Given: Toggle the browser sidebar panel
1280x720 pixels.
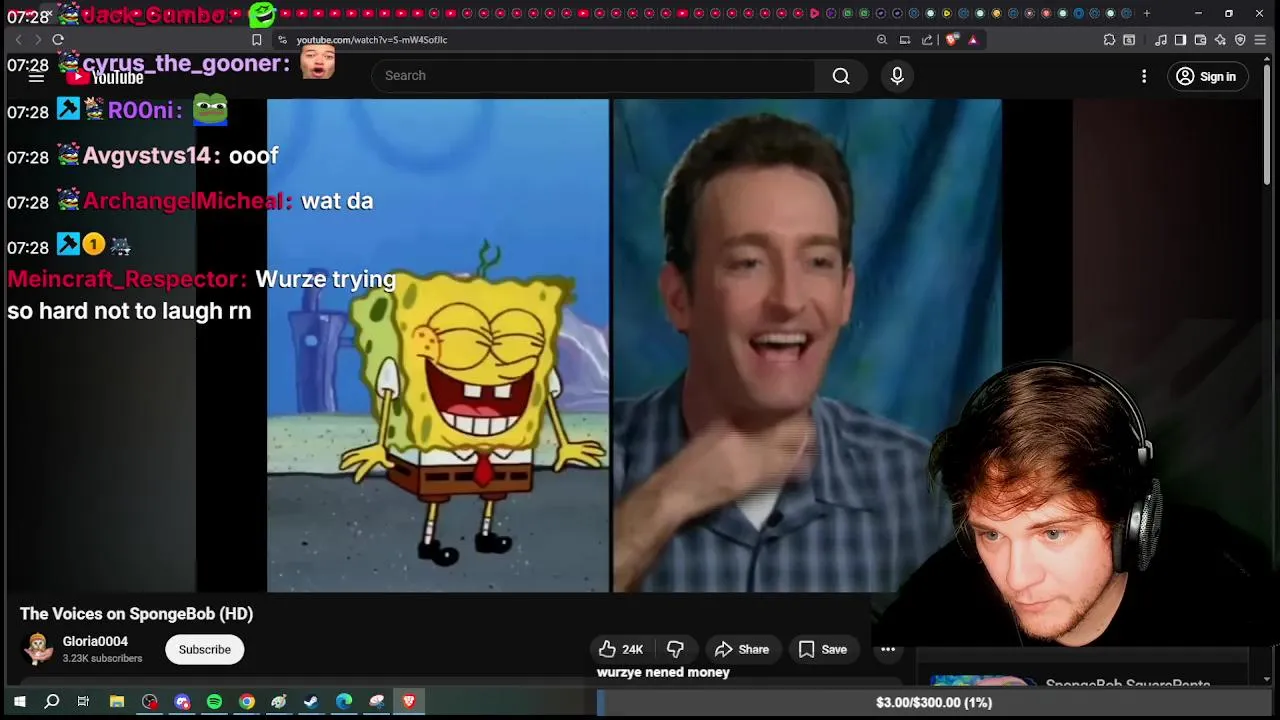Looking at the screenshot, I should (1180, 40).
